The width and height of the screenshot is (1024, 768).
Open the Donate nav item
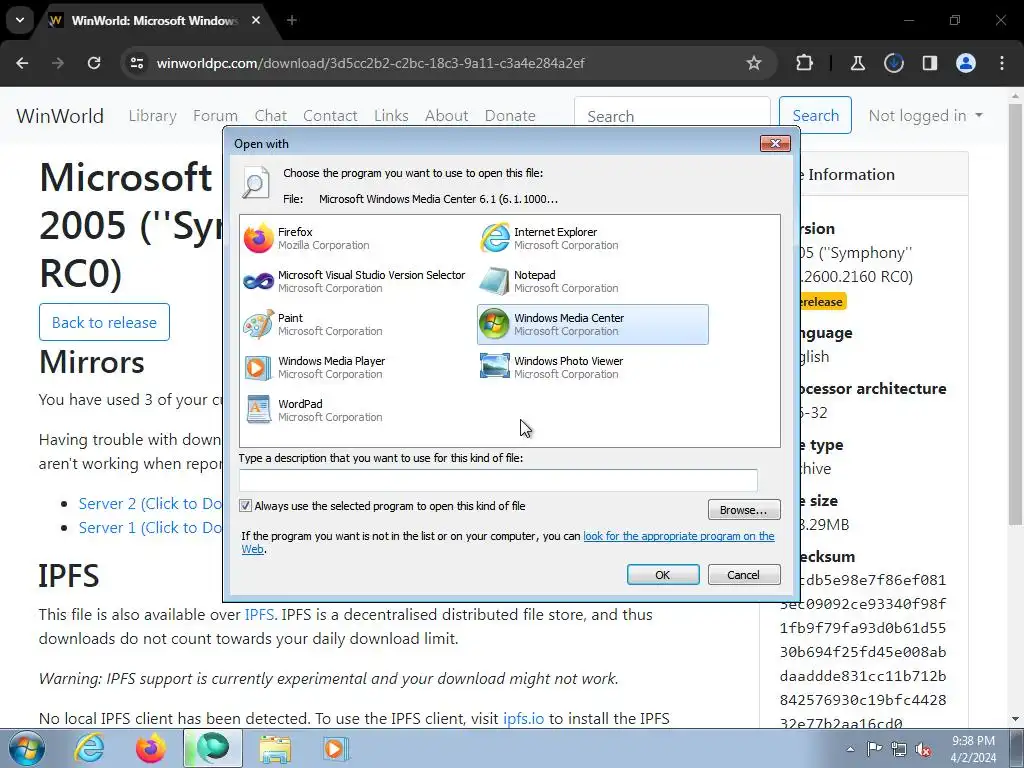(x=510, y=116)
